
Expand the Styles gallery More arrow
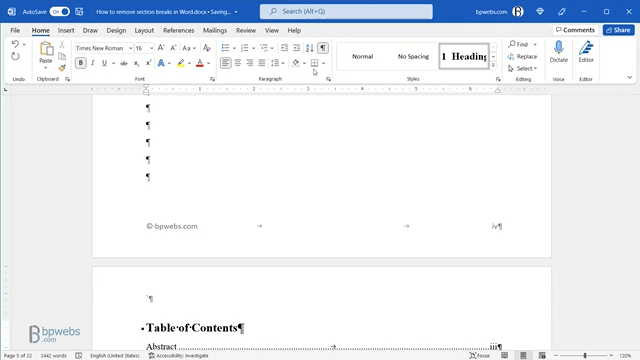493,65
